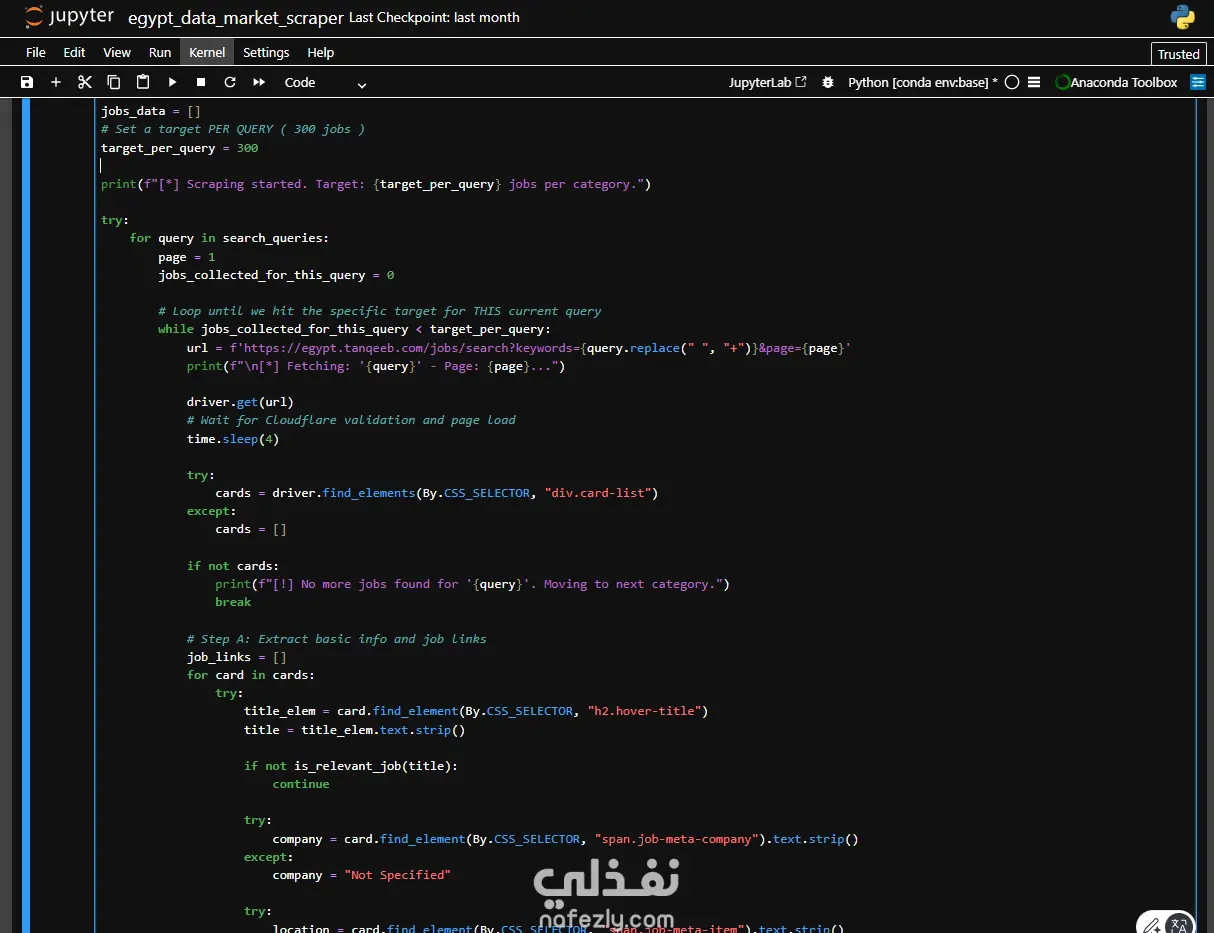Open the Kernel menu
This screenshot has height=933, width=1214.
207,52
